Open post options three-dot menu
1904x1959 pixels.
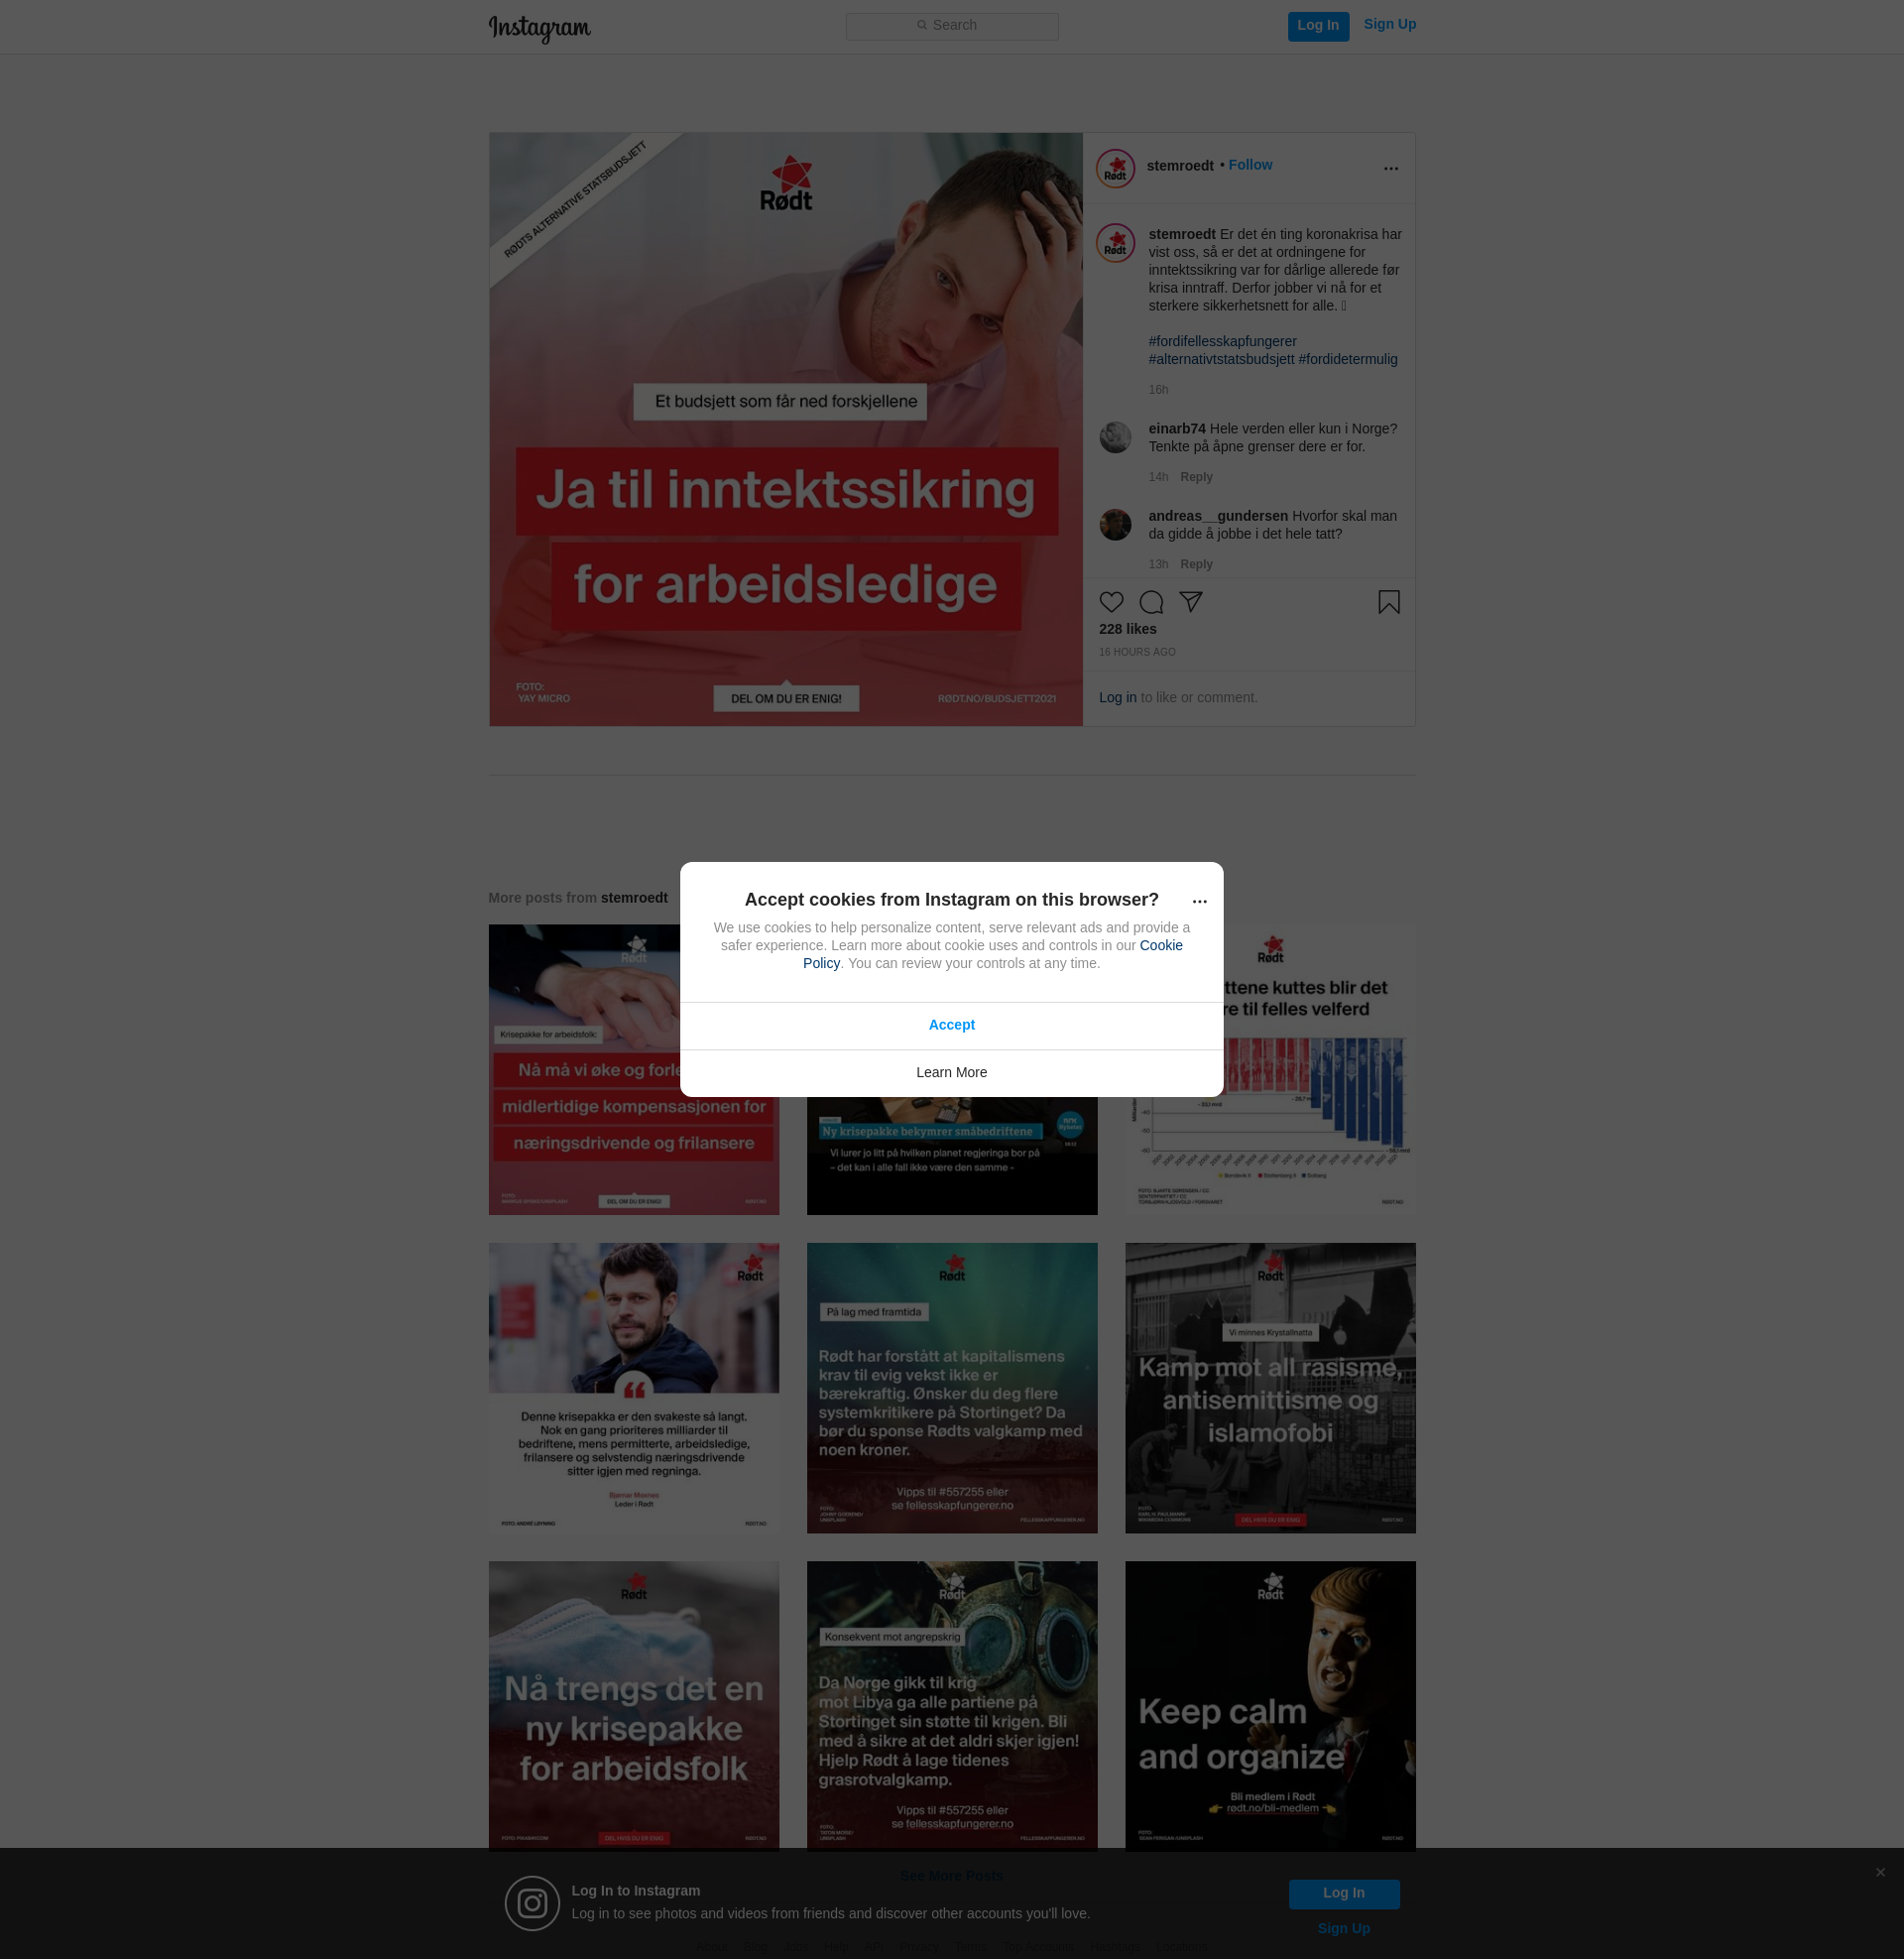[x=1390, y=168]
